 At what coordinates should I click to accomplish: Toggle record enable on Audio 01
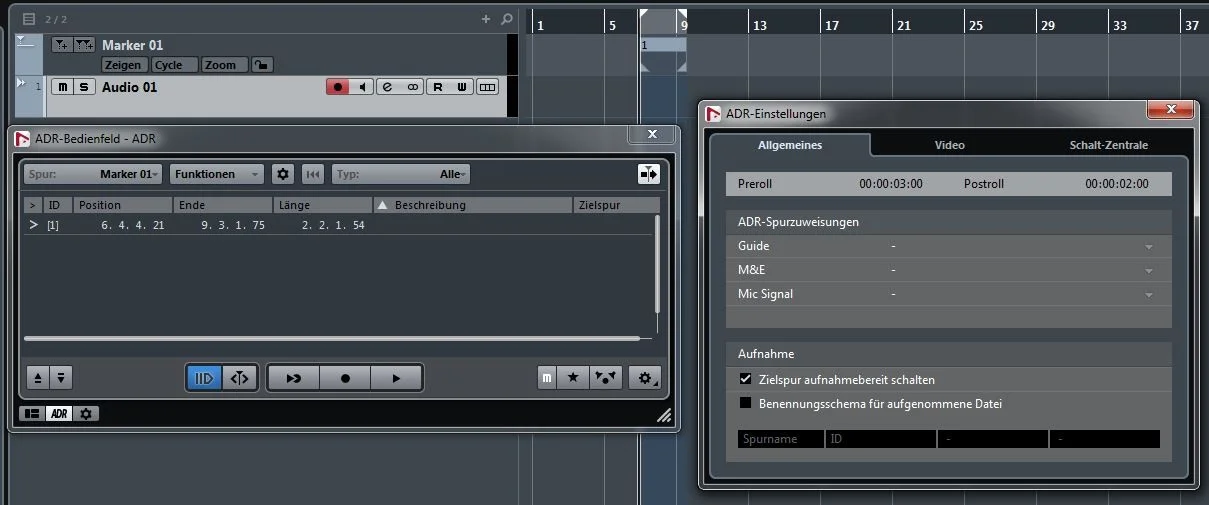338,87
